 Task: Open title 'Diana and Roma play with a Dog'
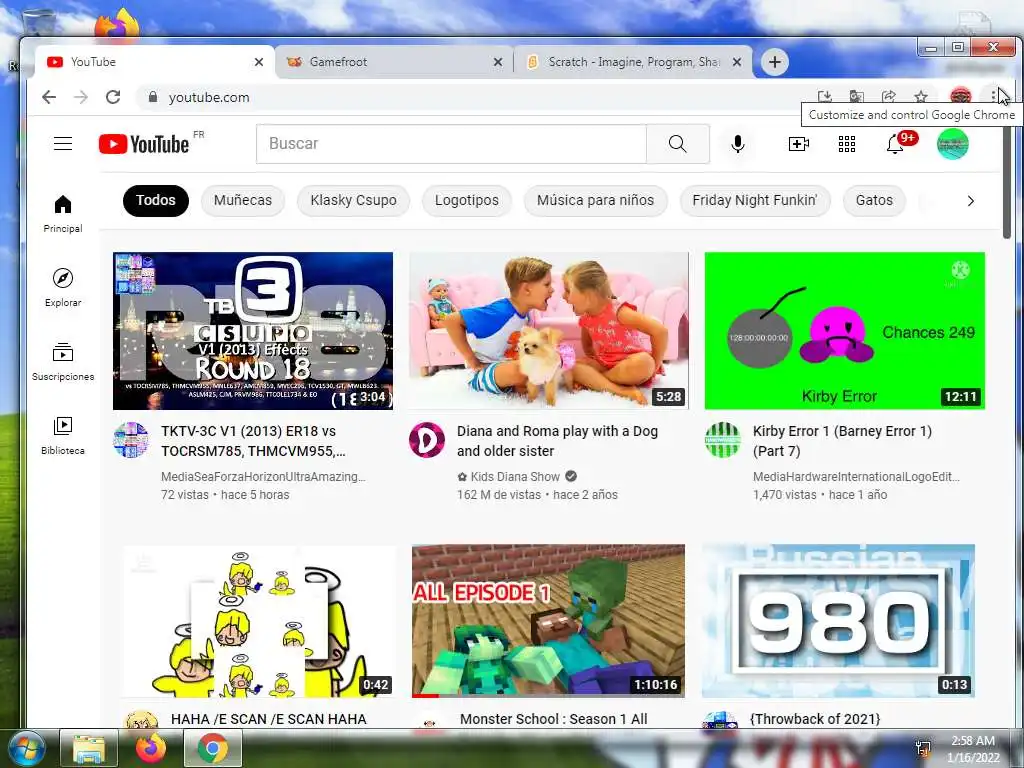(x=557, y=441)
